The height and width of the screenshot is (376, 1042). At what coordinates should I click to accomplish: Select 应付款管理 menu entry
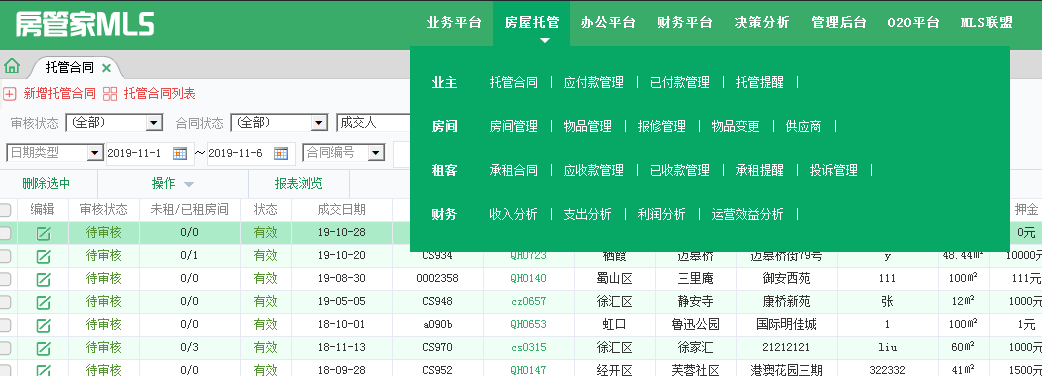593,82
